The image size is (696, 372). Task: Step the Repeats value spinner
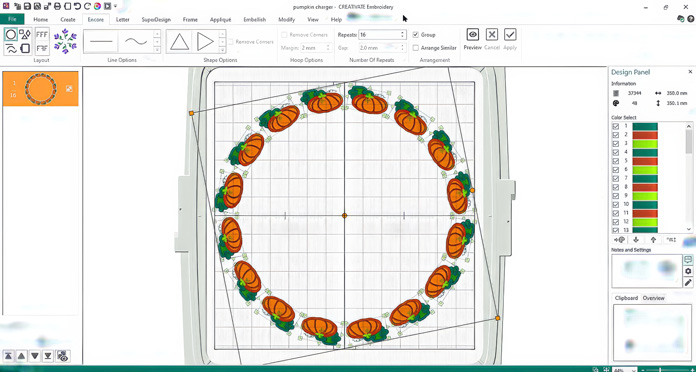pyautogui.click(x=403, y=35)
